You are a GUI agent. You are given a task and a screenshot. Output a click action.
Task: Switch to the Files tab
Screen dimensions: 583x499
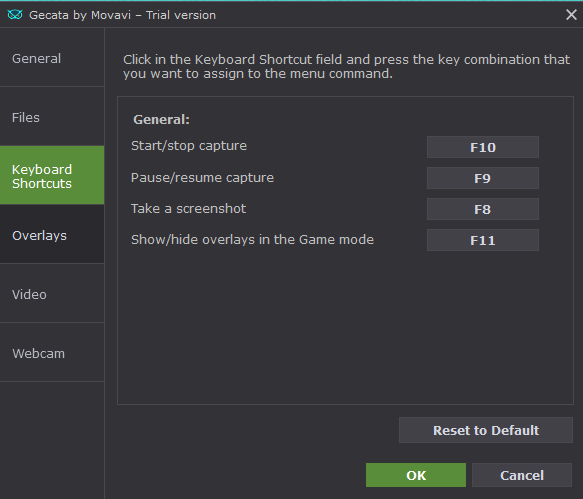pos(52,117)
